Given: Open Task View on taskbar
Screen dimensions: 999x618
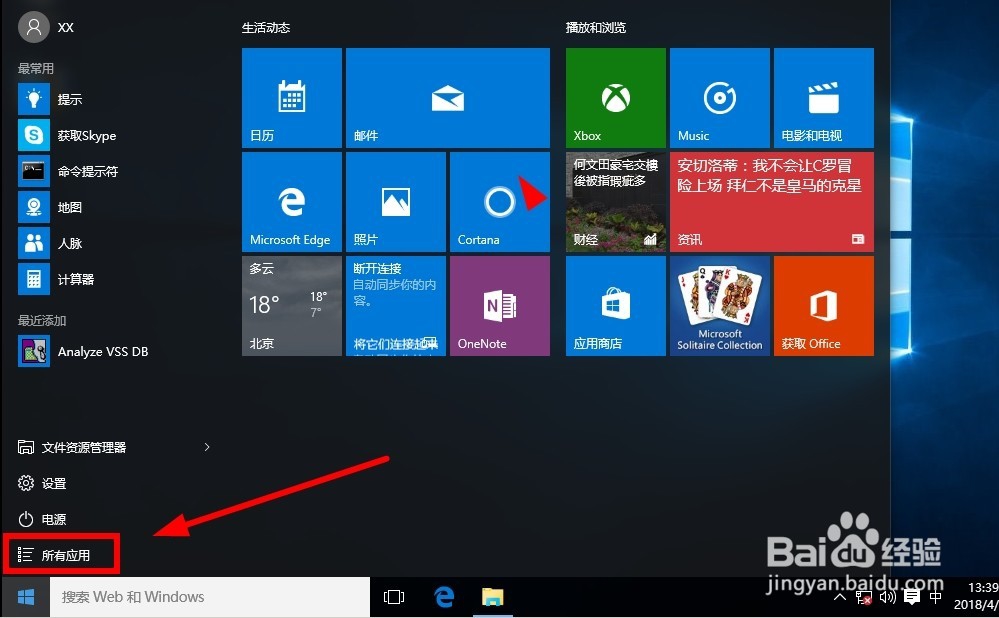Looking at the screenshot, I should [x=394, y=597].
